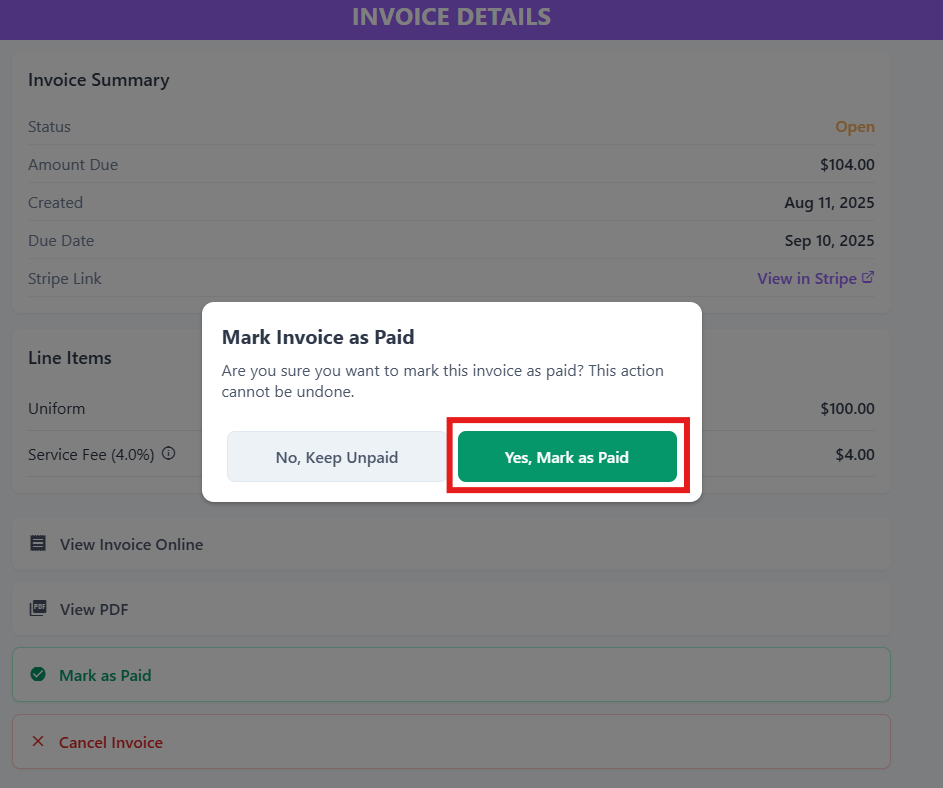Select the Mark as Paid action
The width and height of the screenshot is (943, 788).
[451, 674]
